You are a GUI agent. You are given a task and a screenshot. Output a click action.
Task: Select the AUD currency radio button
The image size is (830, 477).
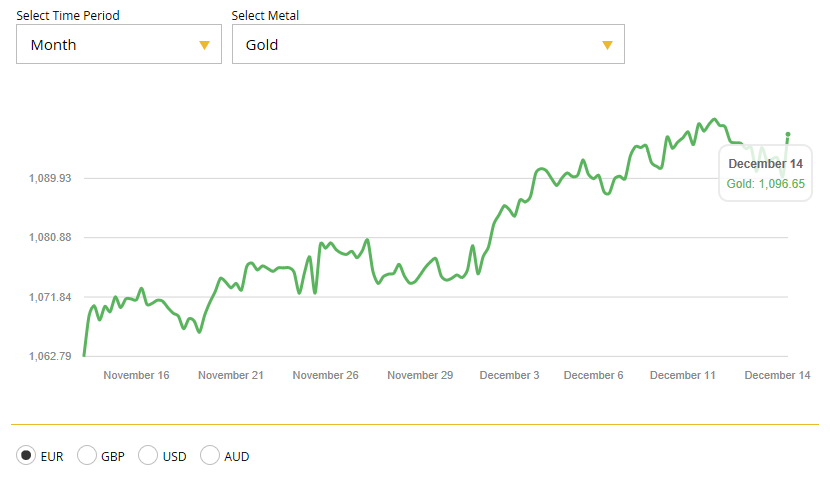[x=210, y=456]
